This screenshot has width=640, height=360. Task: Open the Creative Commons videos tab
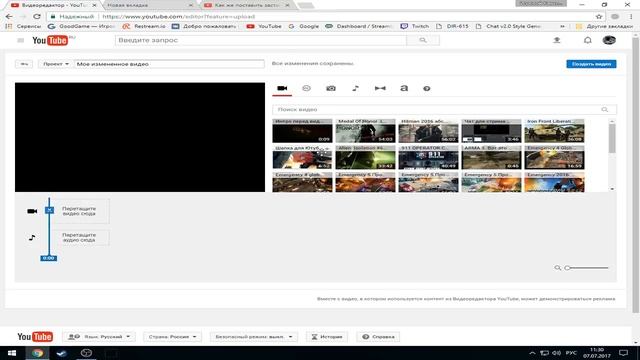point(306,88)
